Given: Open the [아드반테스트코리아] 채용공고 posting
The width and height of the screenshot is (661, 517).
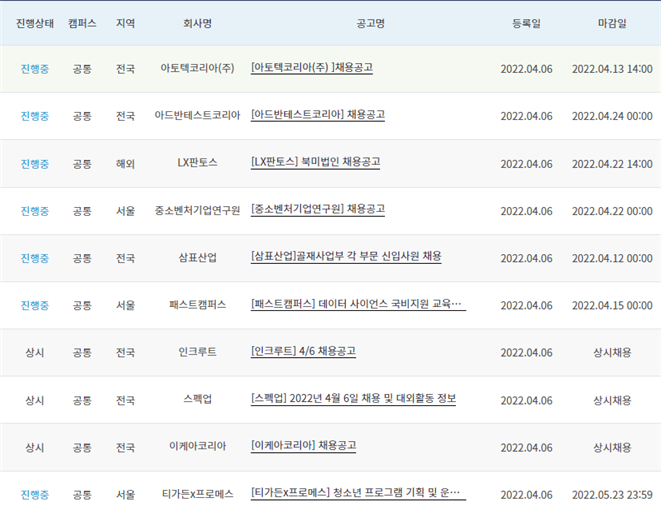Looking at the screenshot, I should pos(318,115).
